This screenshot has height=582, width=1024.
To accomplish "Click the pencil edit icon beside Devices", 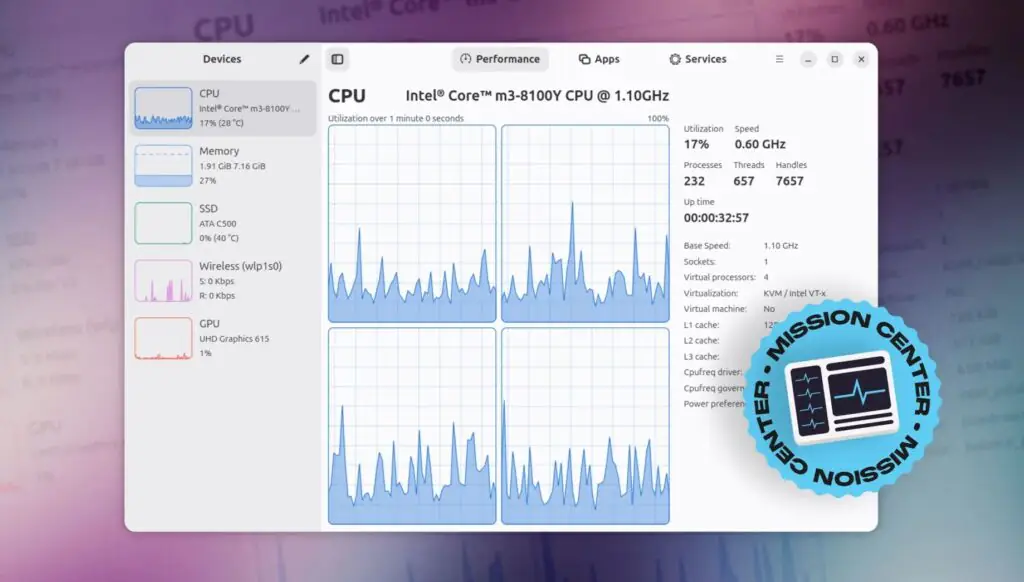I will (x=304, y=59).
